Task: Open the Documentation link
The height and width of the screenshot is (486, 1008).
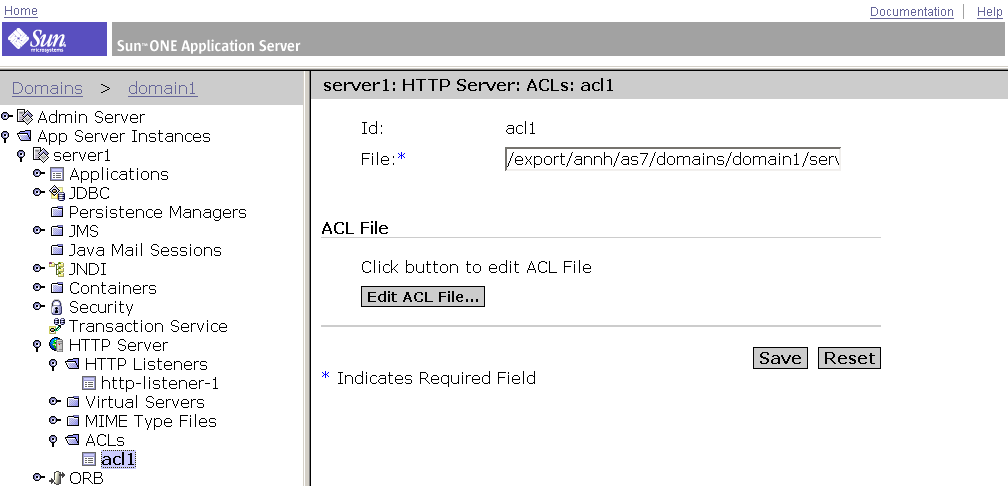Action: click(912, 12)
